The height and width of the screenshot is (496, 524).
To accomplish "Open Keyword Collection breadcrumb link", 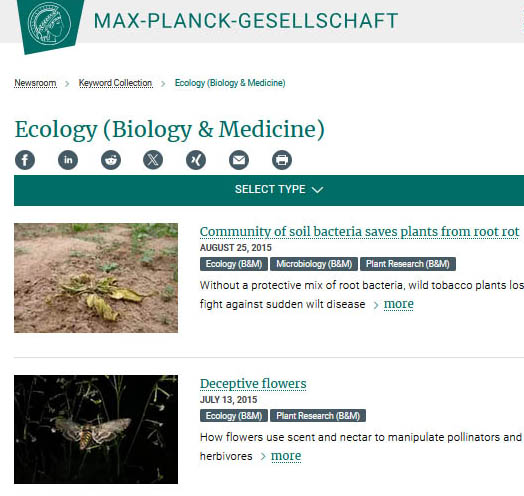I will (x=115, y=83).
